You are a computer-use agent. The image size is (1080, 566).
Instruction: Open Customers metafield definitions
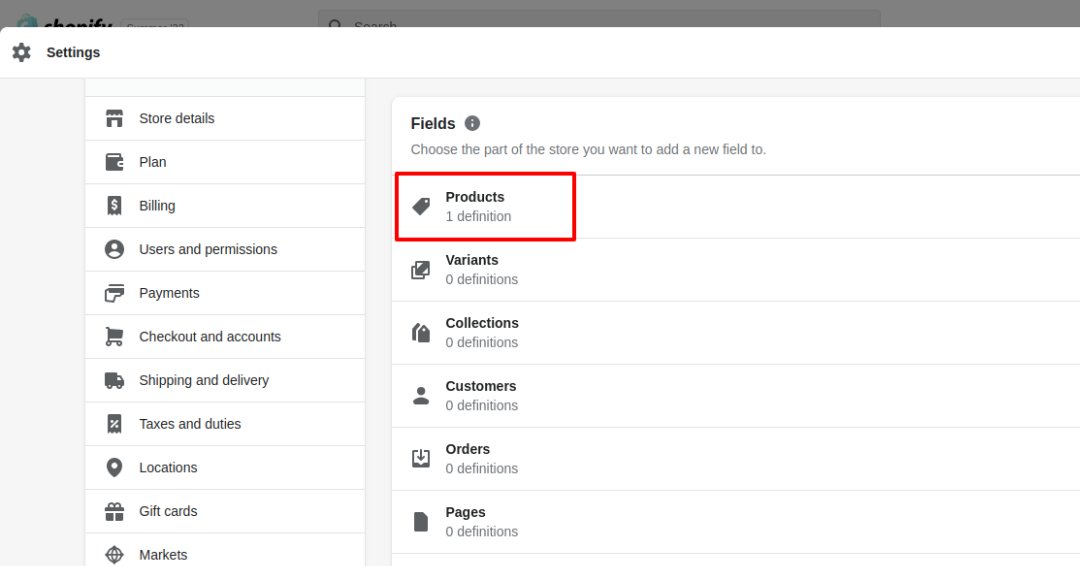tap(736, 396)
